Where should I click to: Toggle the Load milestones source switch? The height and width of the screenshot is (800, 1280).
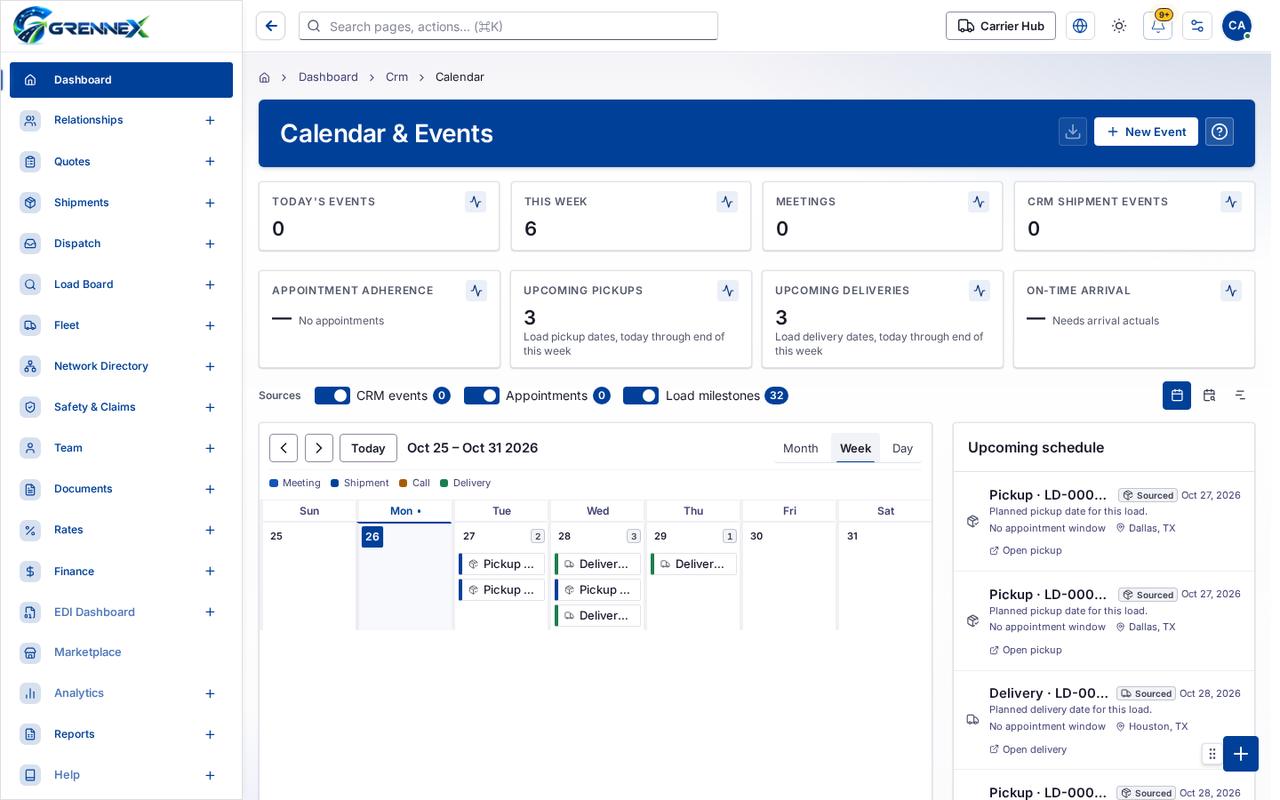641,396
